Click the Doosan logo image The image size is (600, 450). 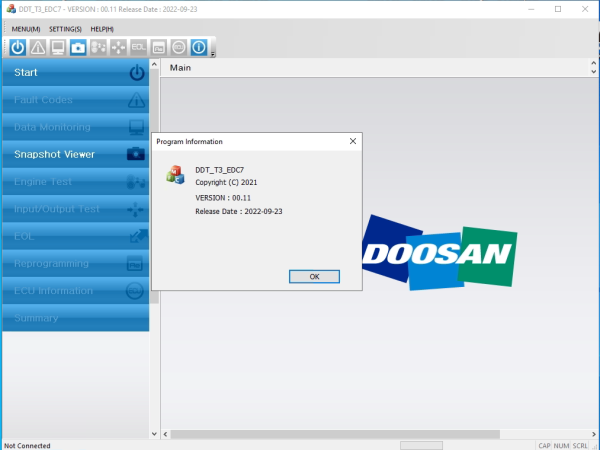(x=440, y=253)
